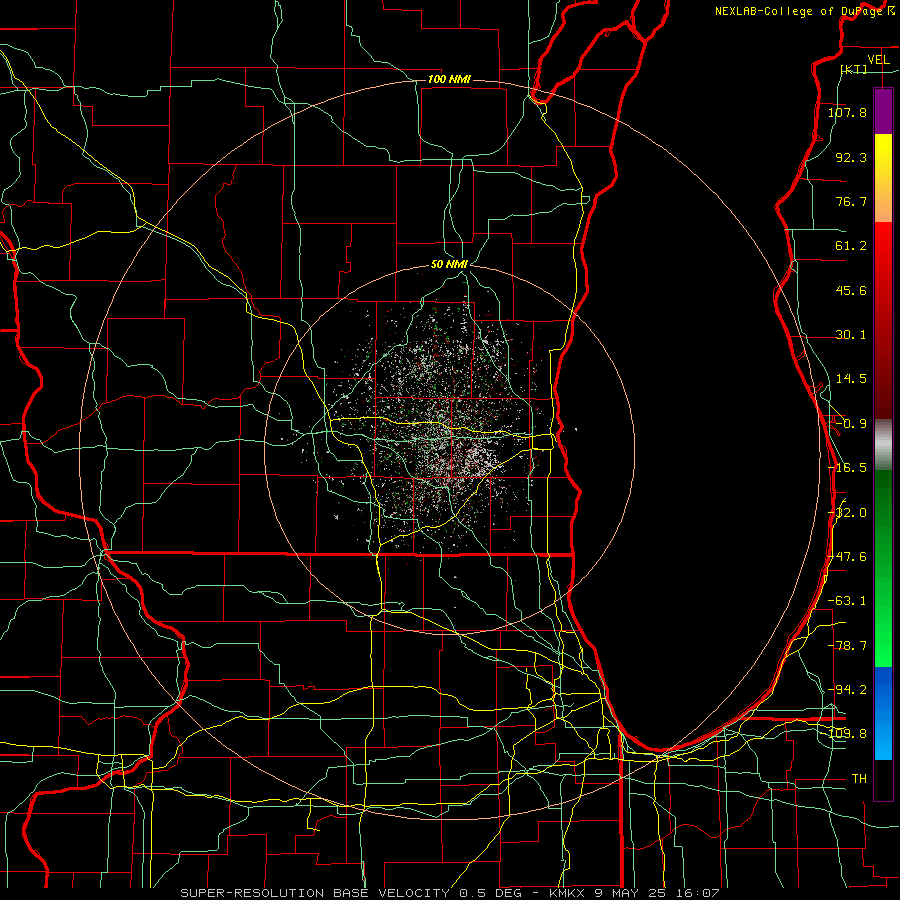Pick the green segment of the color bar
This screenshot has width=900, height=900.
(883, 568)
